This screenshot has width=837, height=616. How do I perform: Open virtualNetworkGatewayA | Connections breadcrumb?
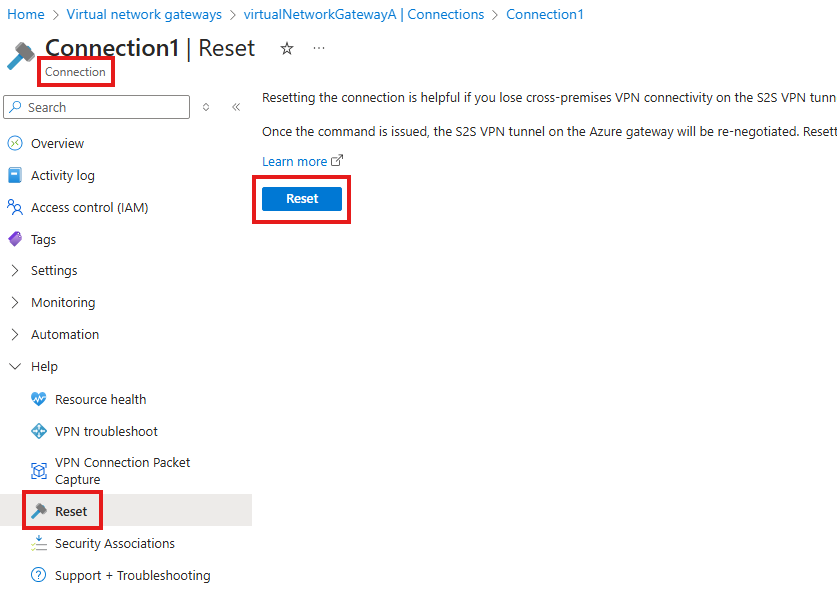click(364, 14)
